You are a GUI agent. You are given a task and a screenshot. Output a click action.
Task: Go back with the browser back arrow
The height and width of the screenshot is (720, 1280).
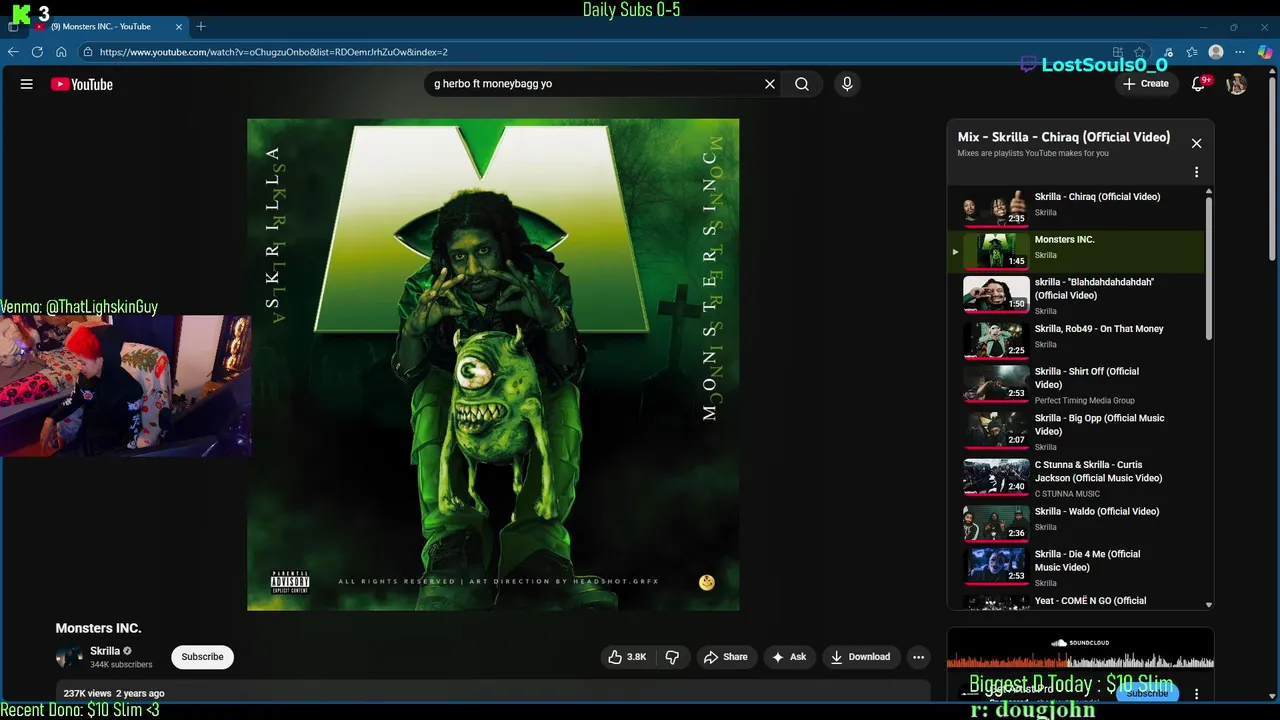click(x=13, y=52)
